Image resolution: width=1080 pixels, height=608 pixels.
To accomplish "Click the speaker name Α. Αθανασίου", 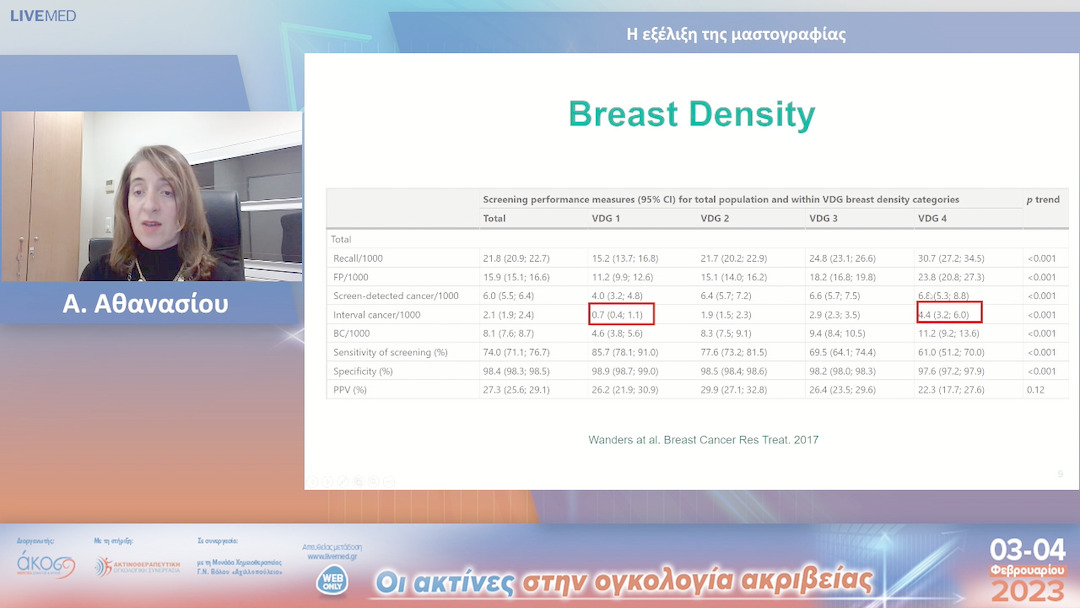I will pos(145,304).
